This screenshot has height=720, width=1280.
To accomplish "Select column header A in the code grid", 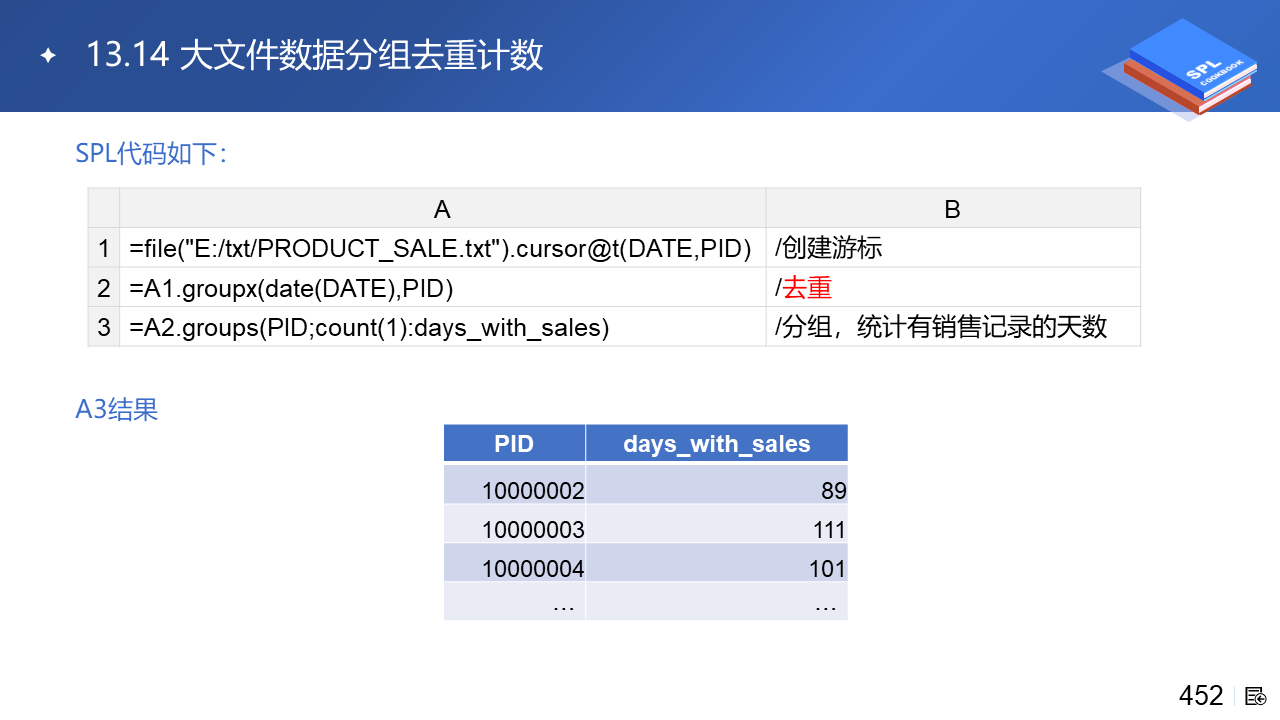I will [x=442, y=208].
